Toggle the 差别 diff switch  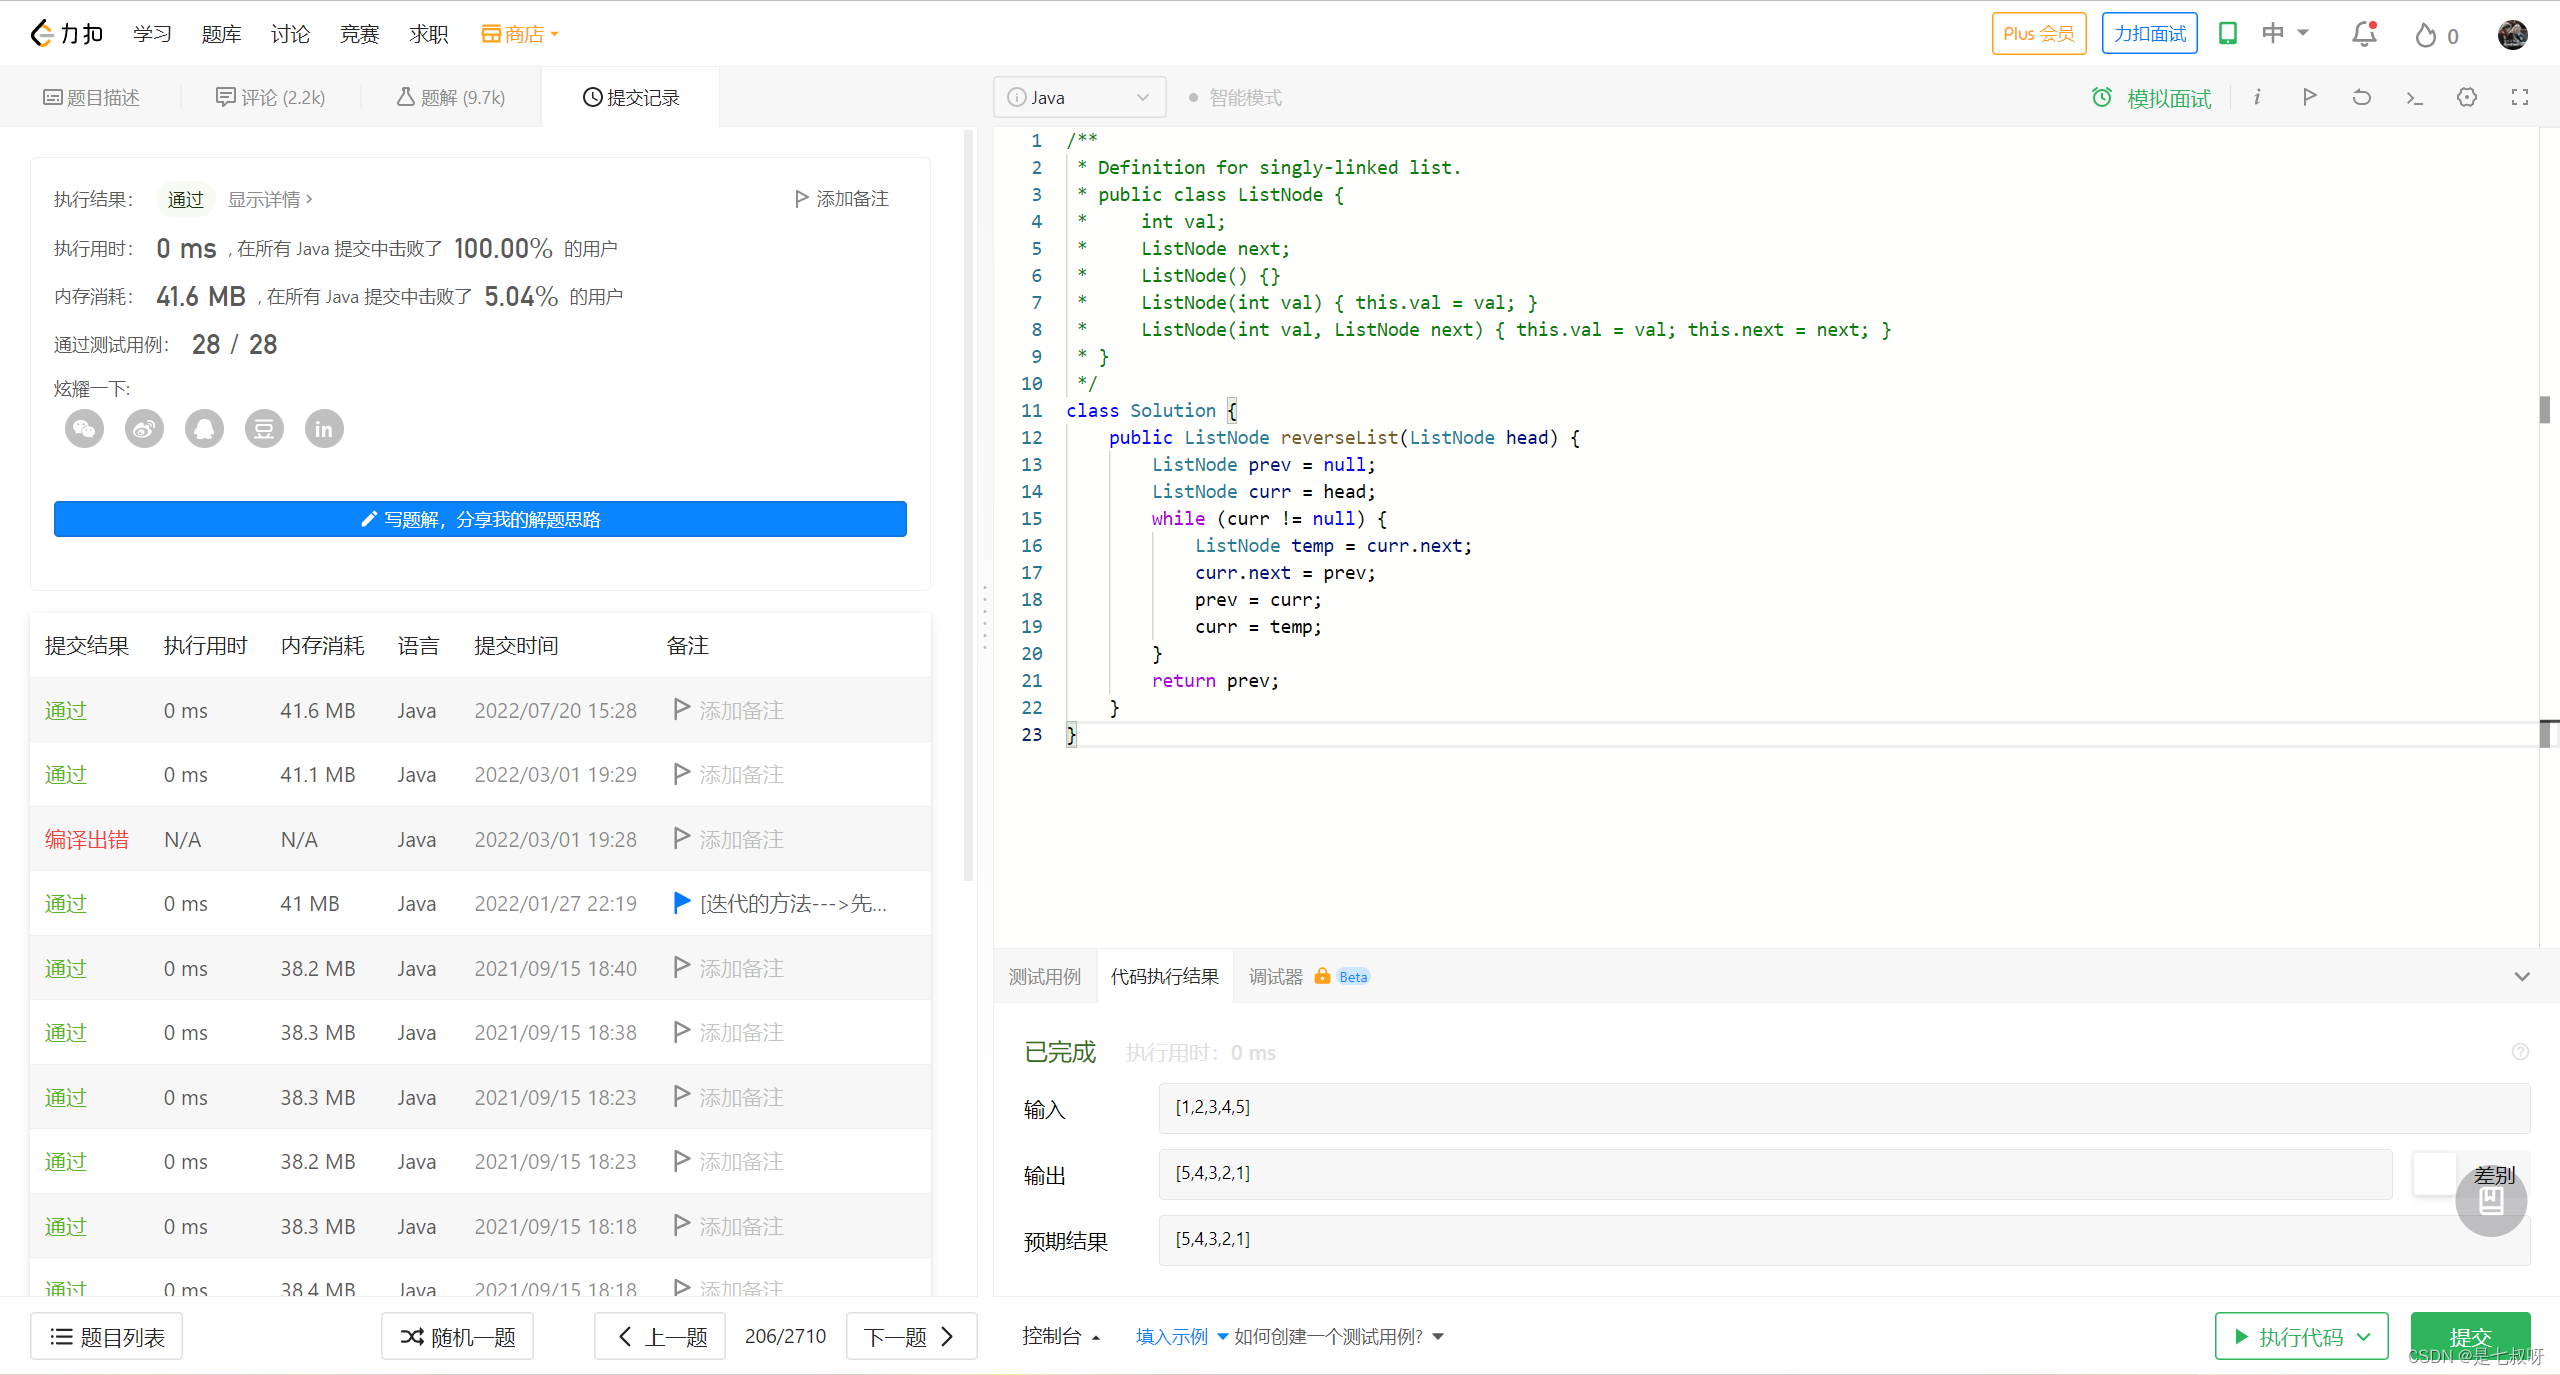[2436, 1174]
